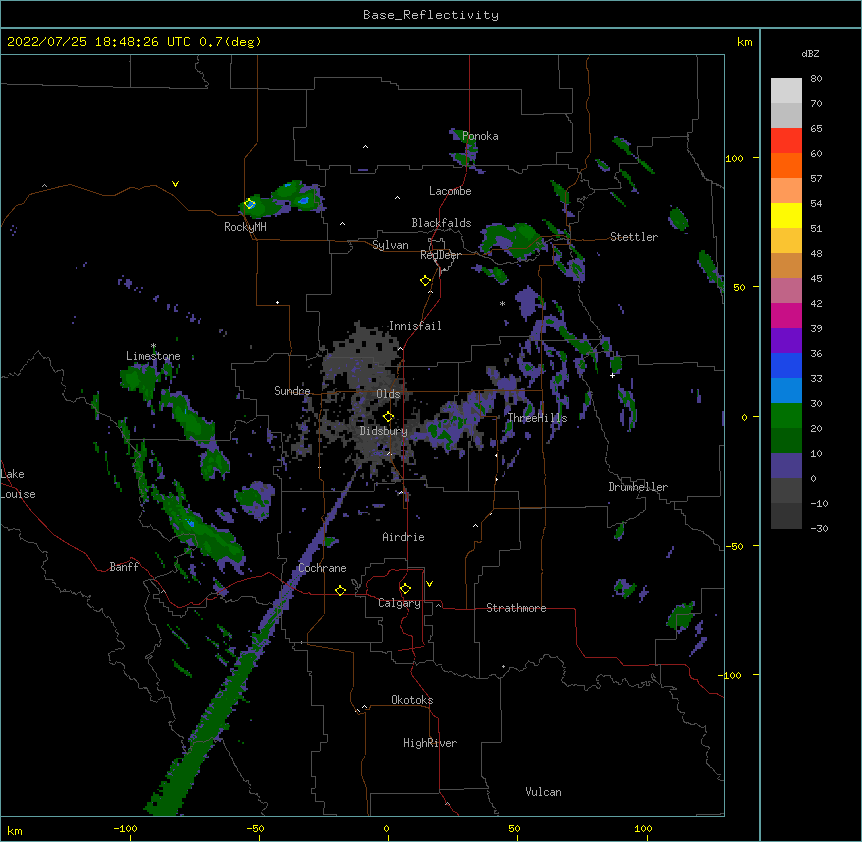This screenshot has height=842, width=862.
Task: Click the yellow marker above Calgary label
Action: (405, 589)
